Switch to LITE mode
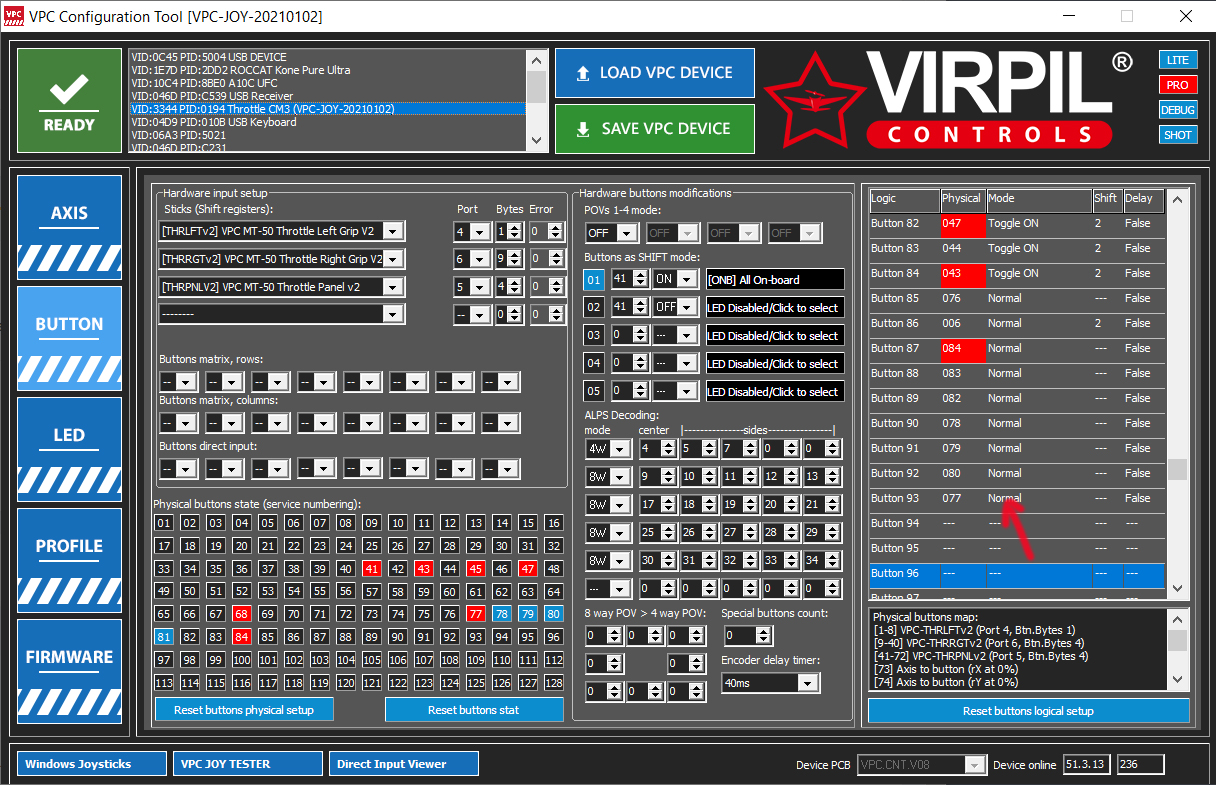 click(1178, 60)
